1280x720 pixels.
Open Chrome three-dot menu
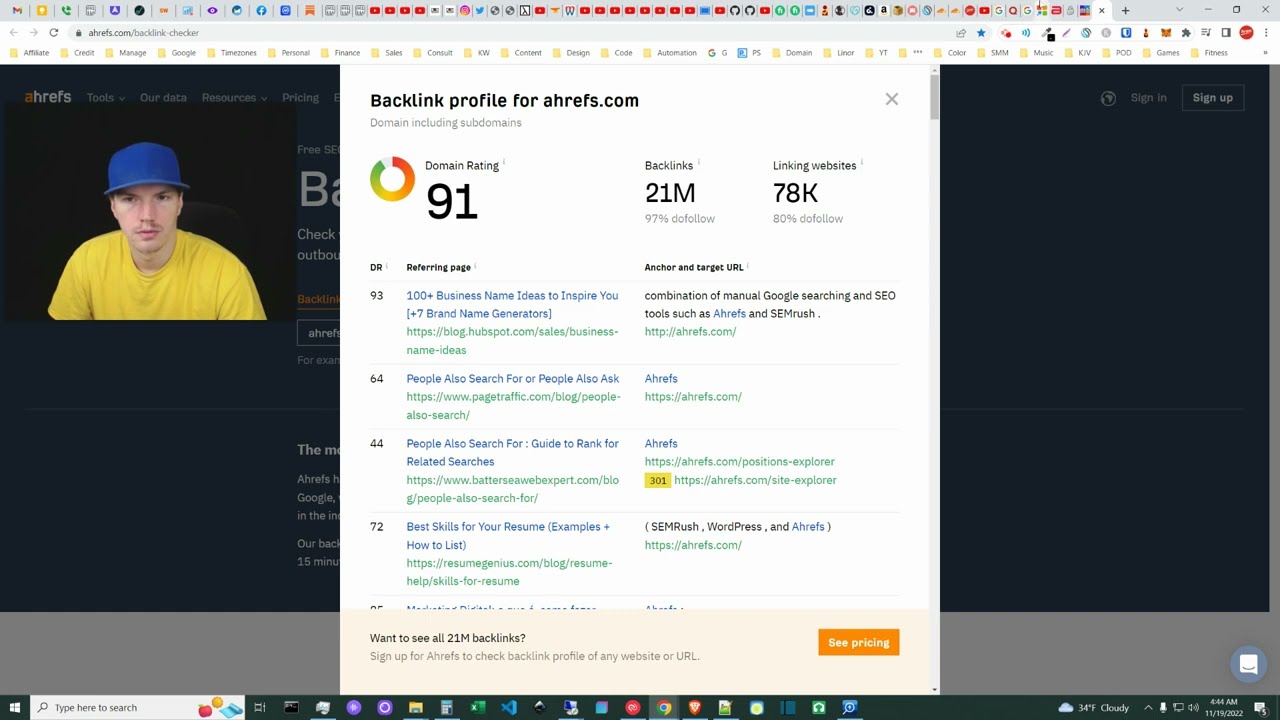1266,33
